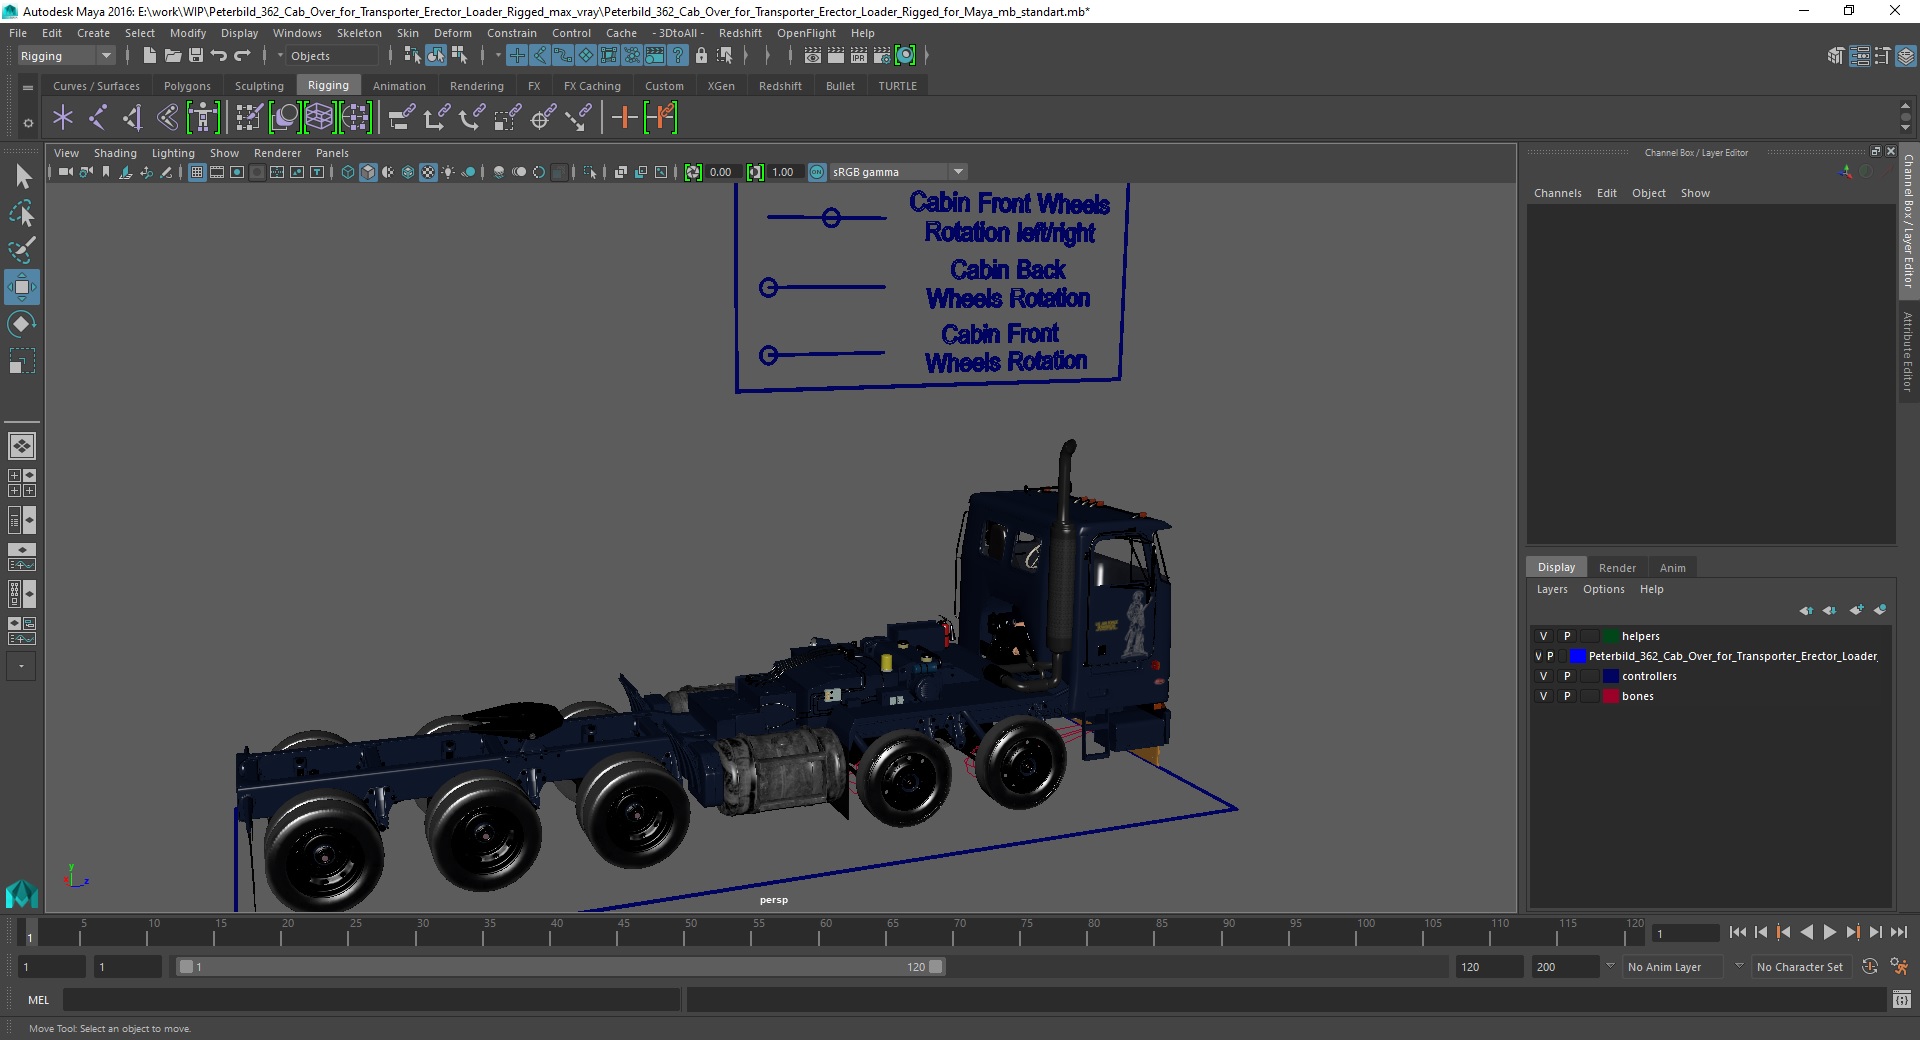This screenshot has height=1040, width=1920.
Task: Activate the Lasso Select tool
Action: pos(22,214)
